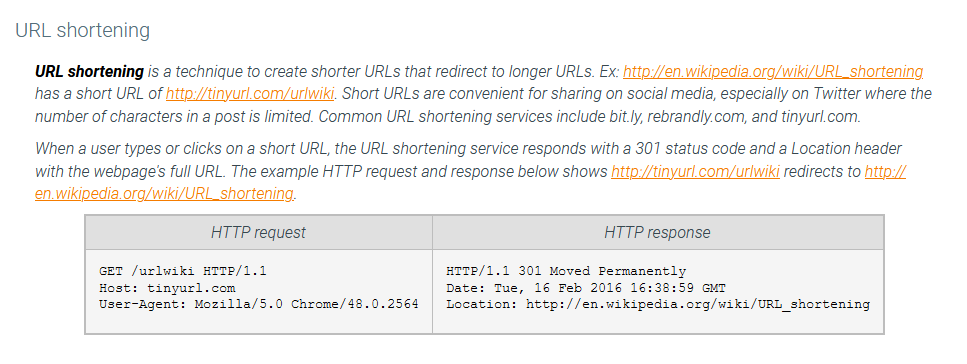Screen dimensions: 967x364
Task: Follow the tinyurl.com/urlwiki link after "short URL of"
Action: [250, 94]
